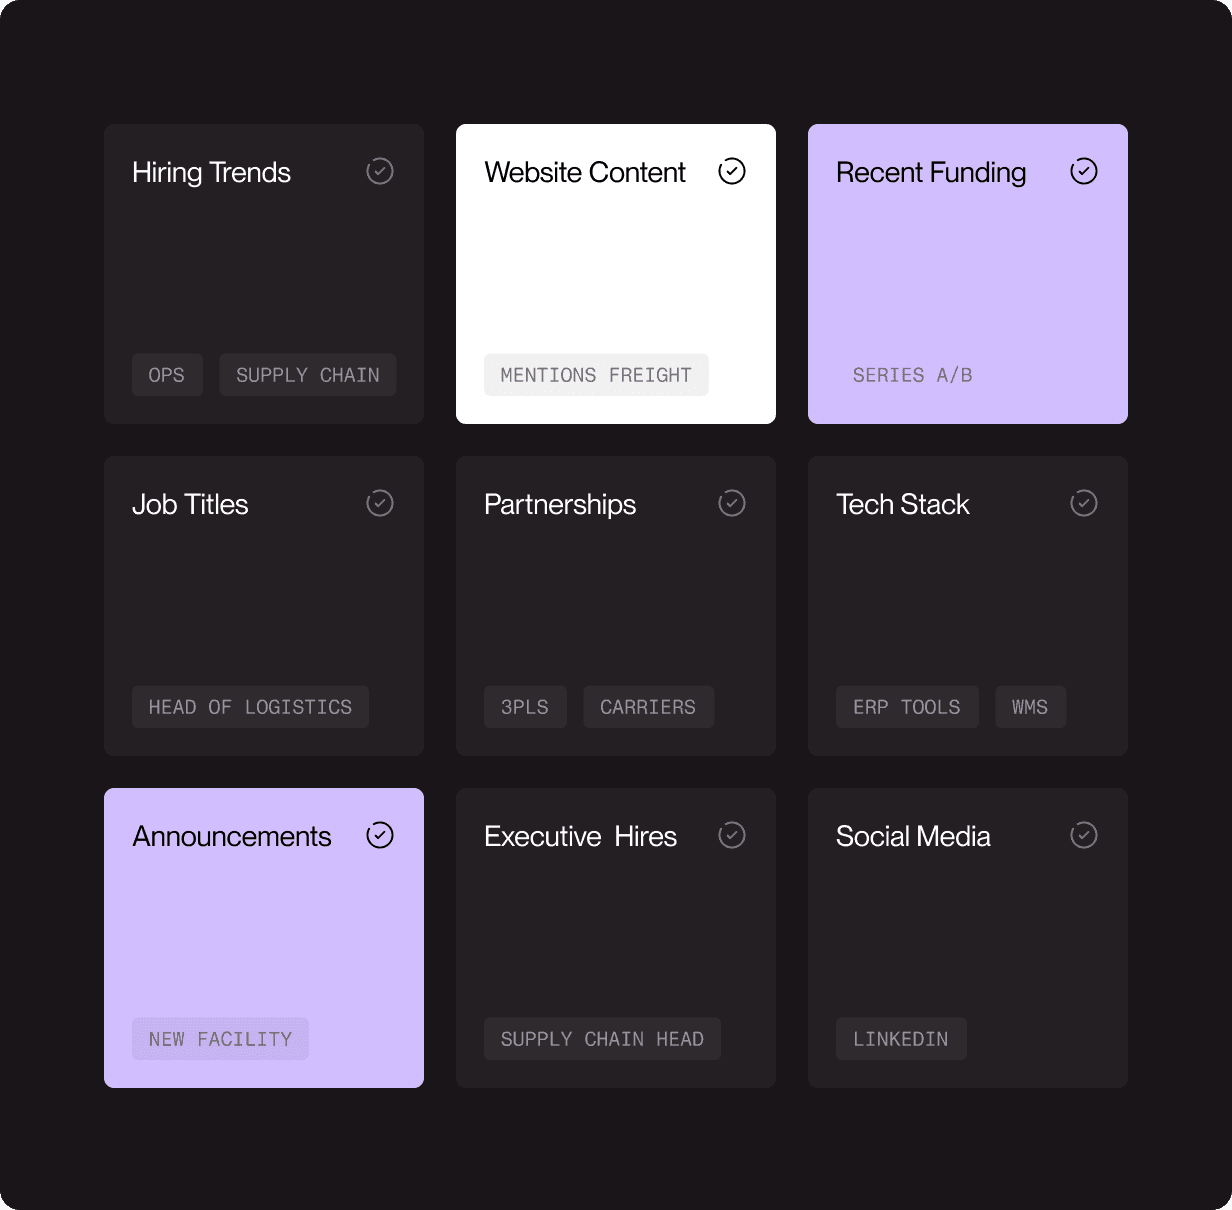Click the Hiring Trends card title

tap(212, 172)
